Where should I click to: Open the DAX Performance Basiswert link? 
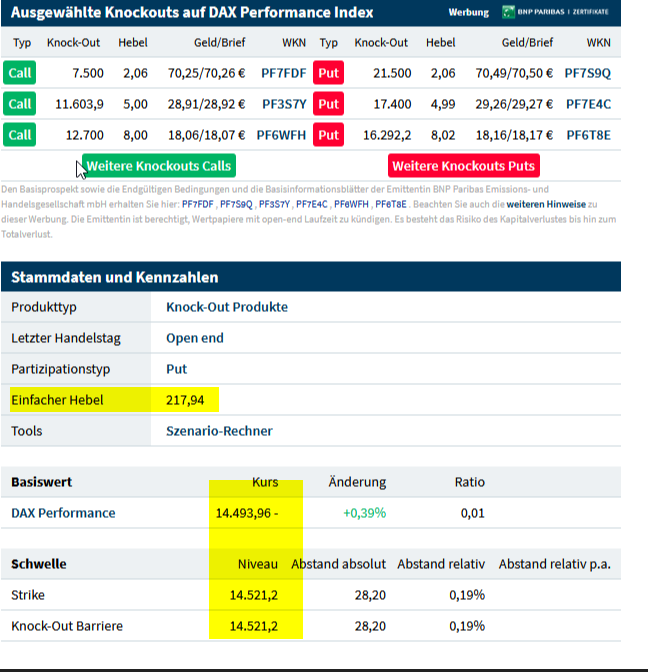pos(63,513)
